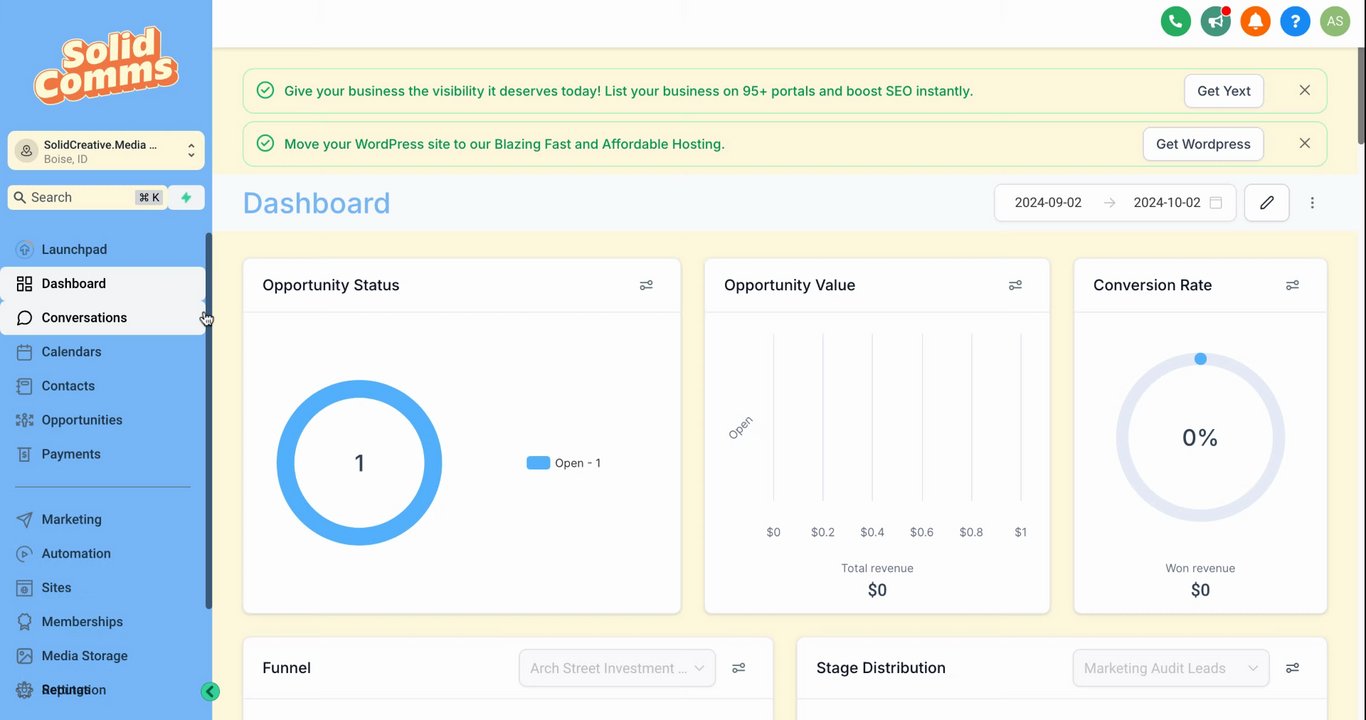Go to Conversations in the sidebar
1366x720 pixels.
click(84, 318)
